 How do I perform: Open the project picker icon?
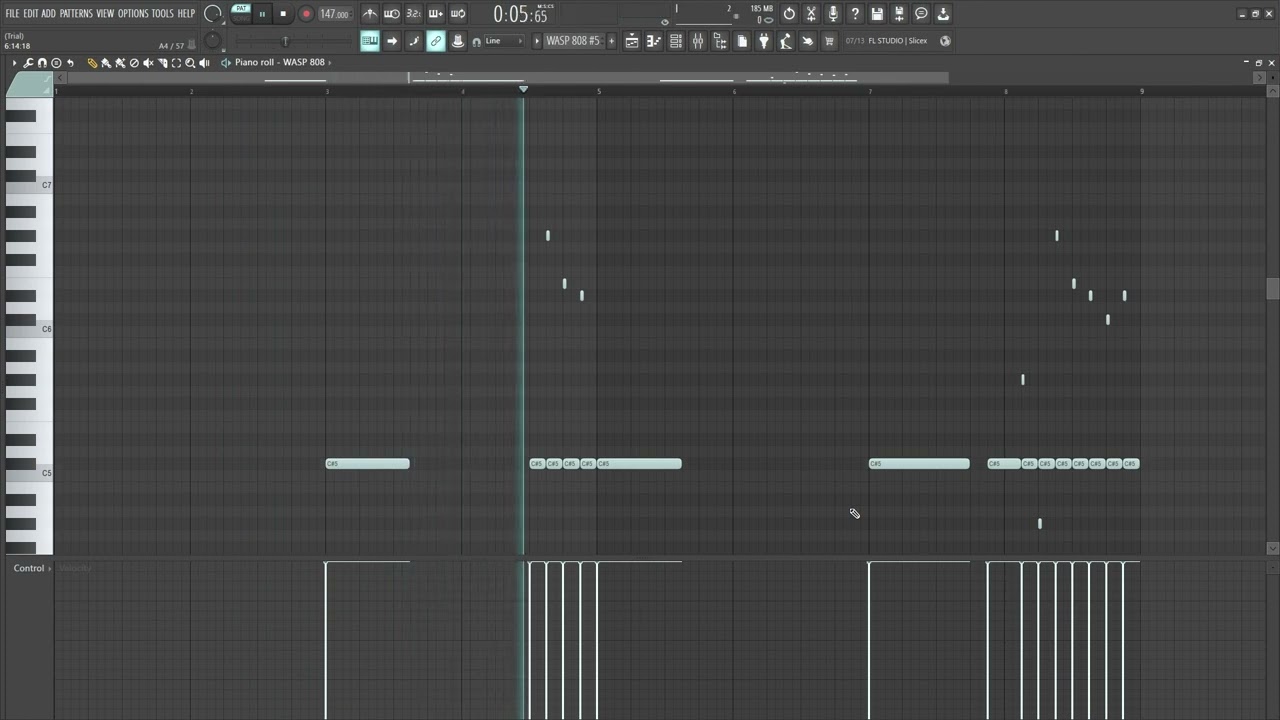(x=742, y=41)
